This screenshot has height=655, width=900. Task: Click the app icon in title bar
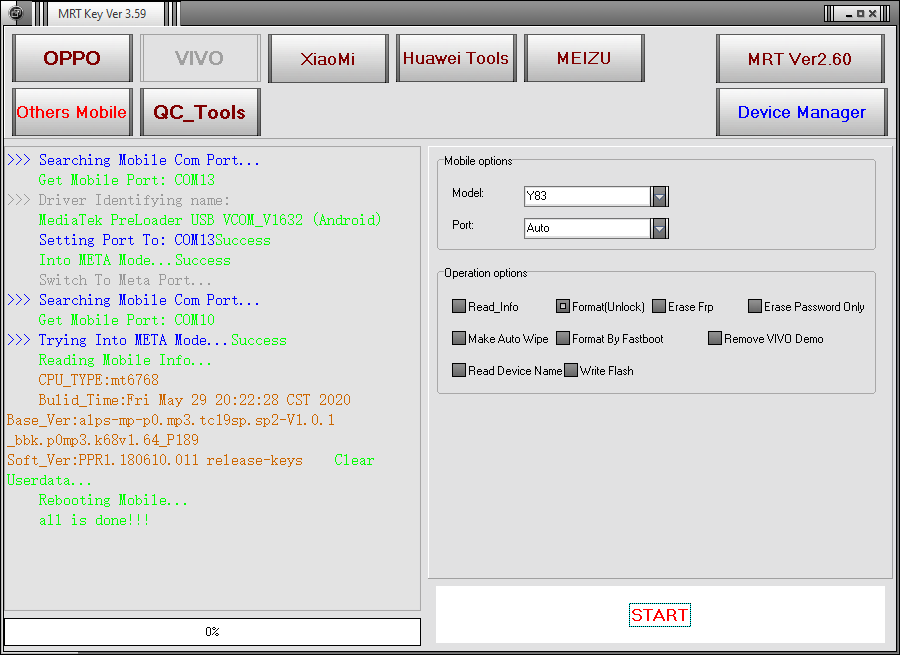pyautogui.click(x=16, y=13)
